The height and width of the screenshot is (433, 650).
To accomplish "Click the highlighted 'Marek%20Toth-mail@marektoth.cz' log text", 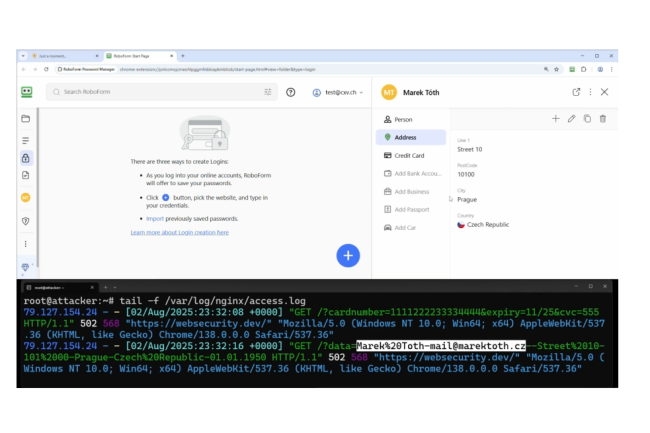I will (441, 346).
